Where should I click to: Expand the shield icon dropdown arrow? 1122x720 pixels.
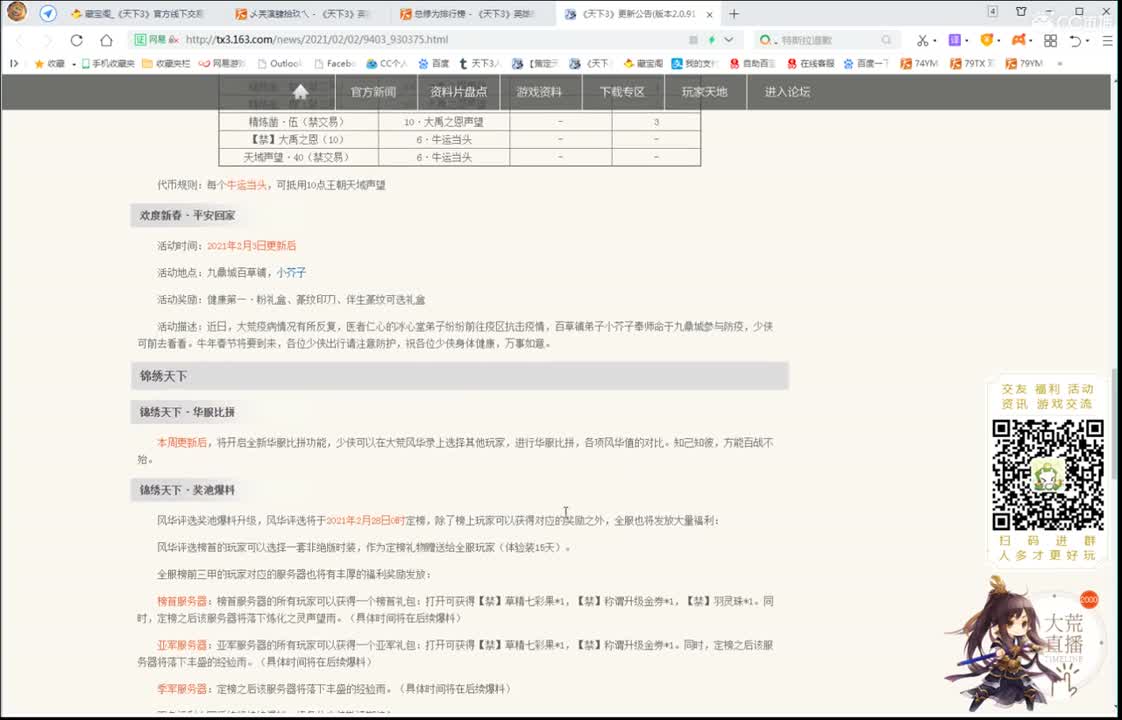click(999, 42)
